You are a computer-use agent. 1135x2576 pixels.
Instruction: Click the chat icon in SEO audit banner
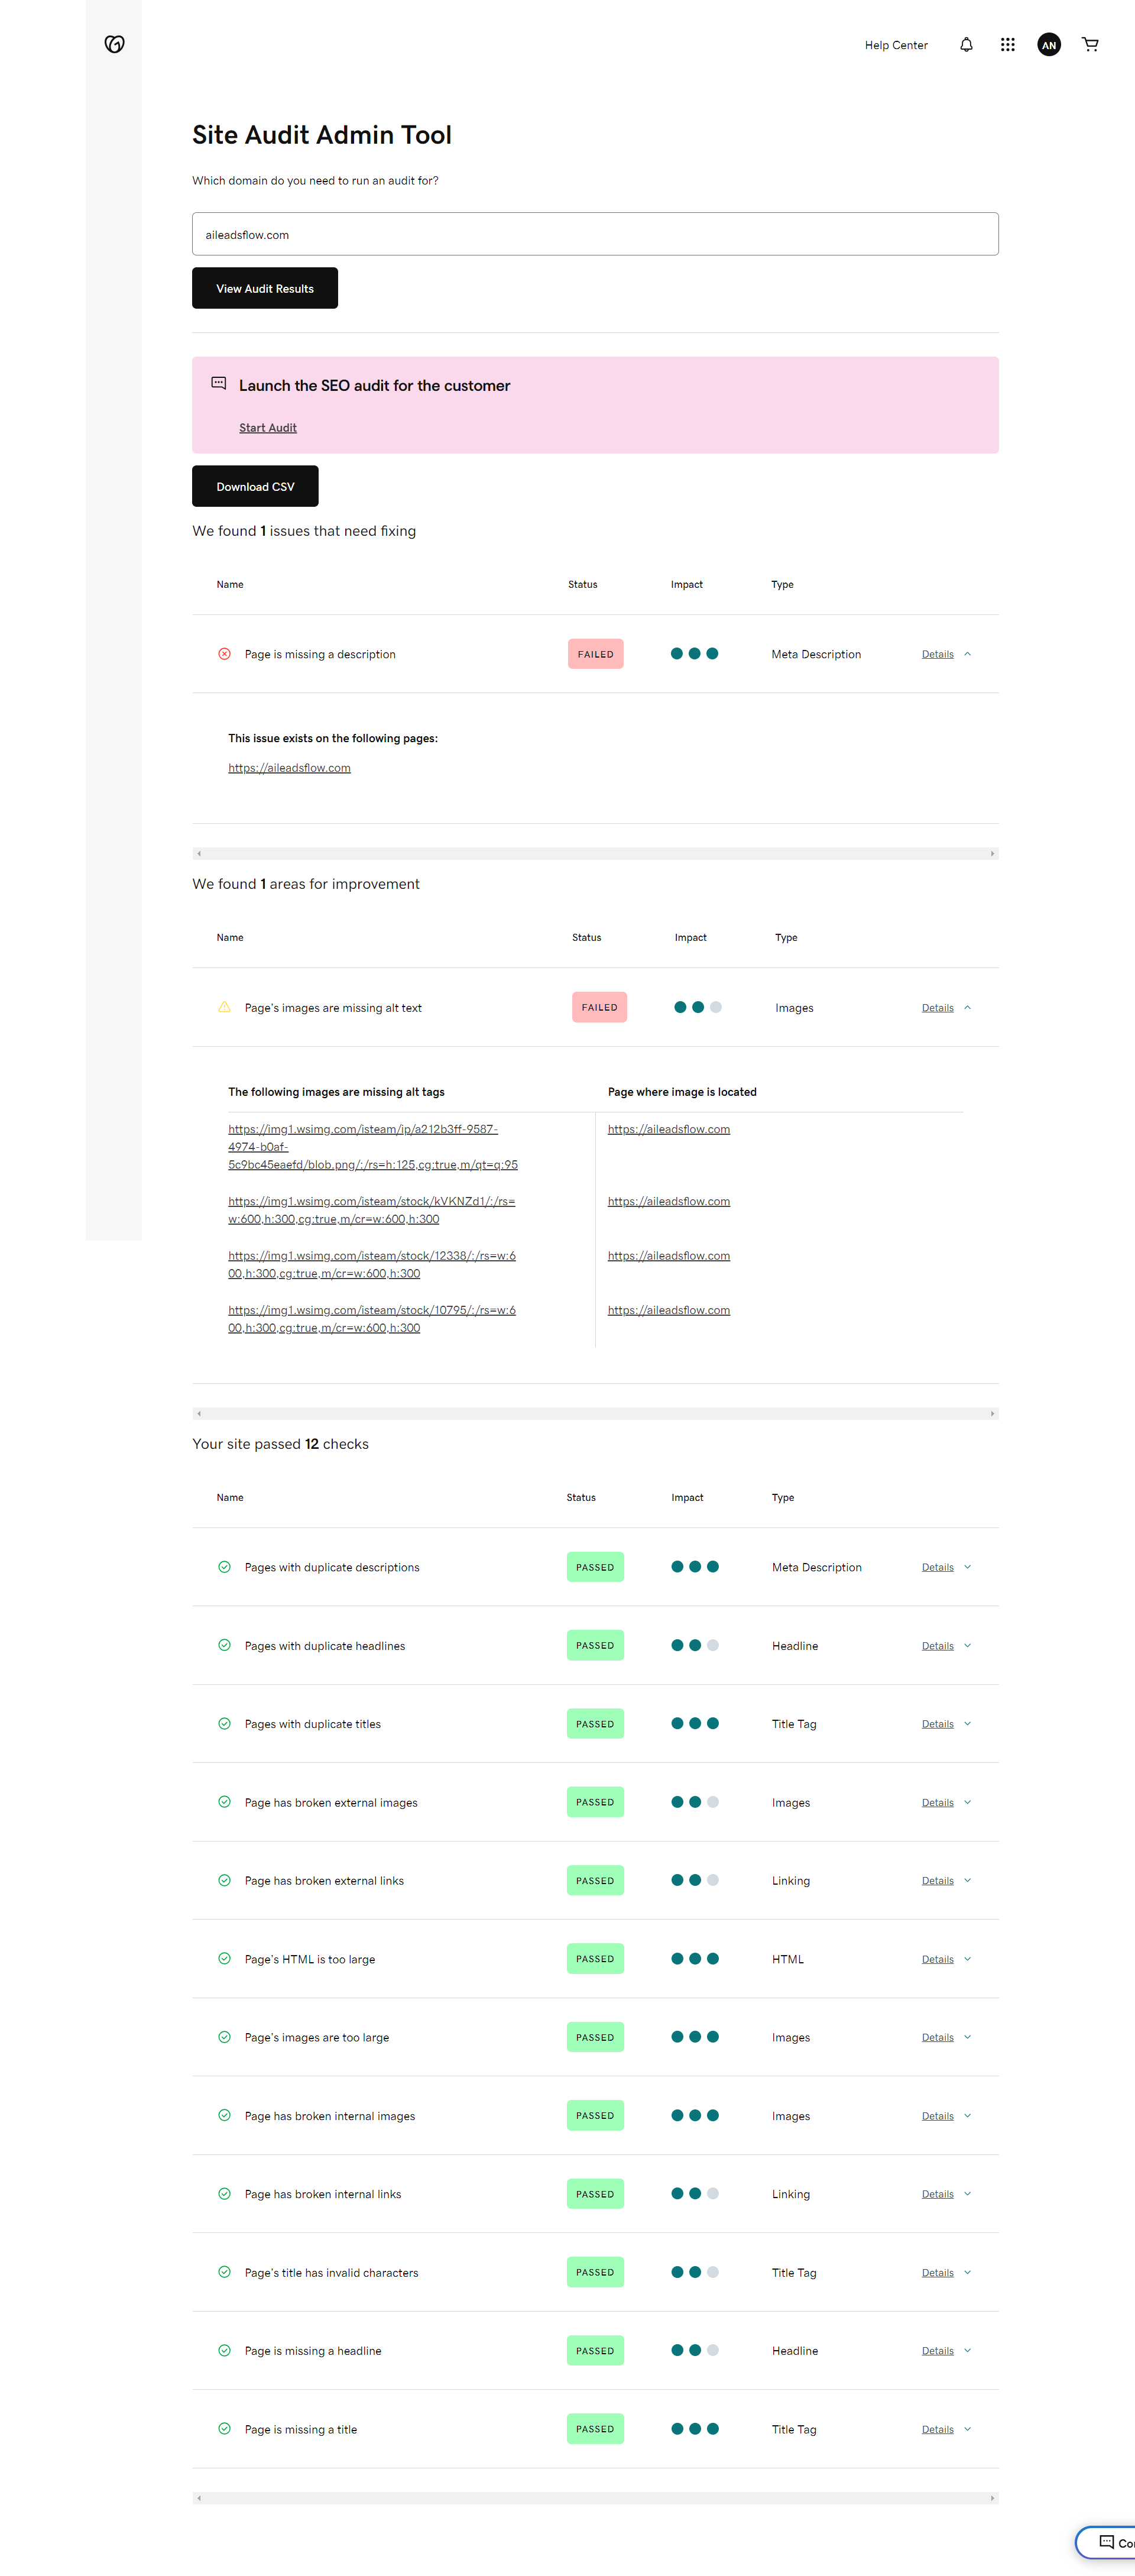point(218,383)
